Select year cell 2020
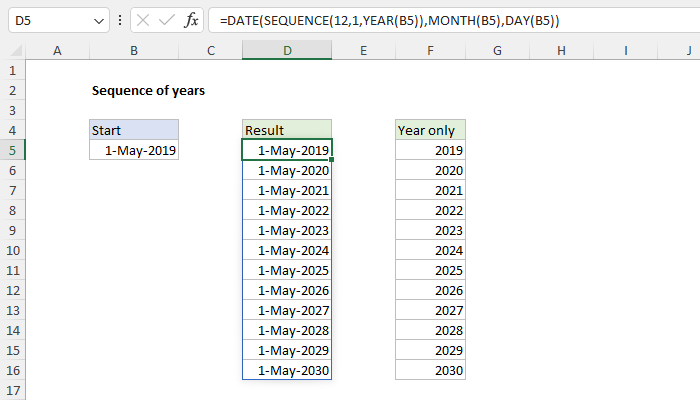Viewport: 700px width, 400px height. point(430,170)
